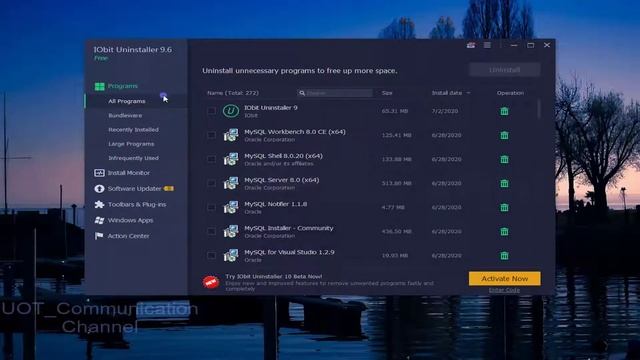Sort by Install date column arrow
Image resolution: width=640 pixels, height=360 pixels.
[x=468, y=93]
